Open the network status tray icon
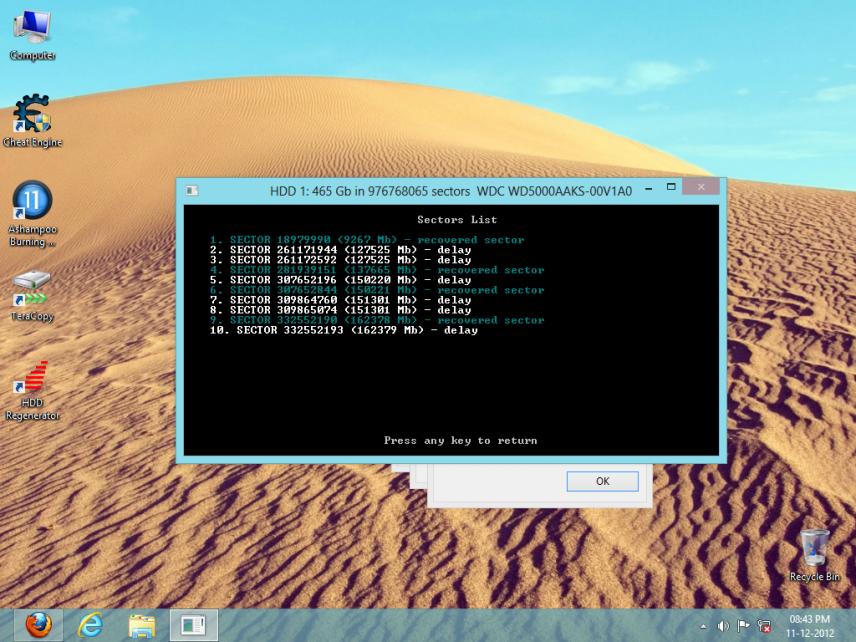The width and height of the screenshot is (856, 642). click(764, 626)
